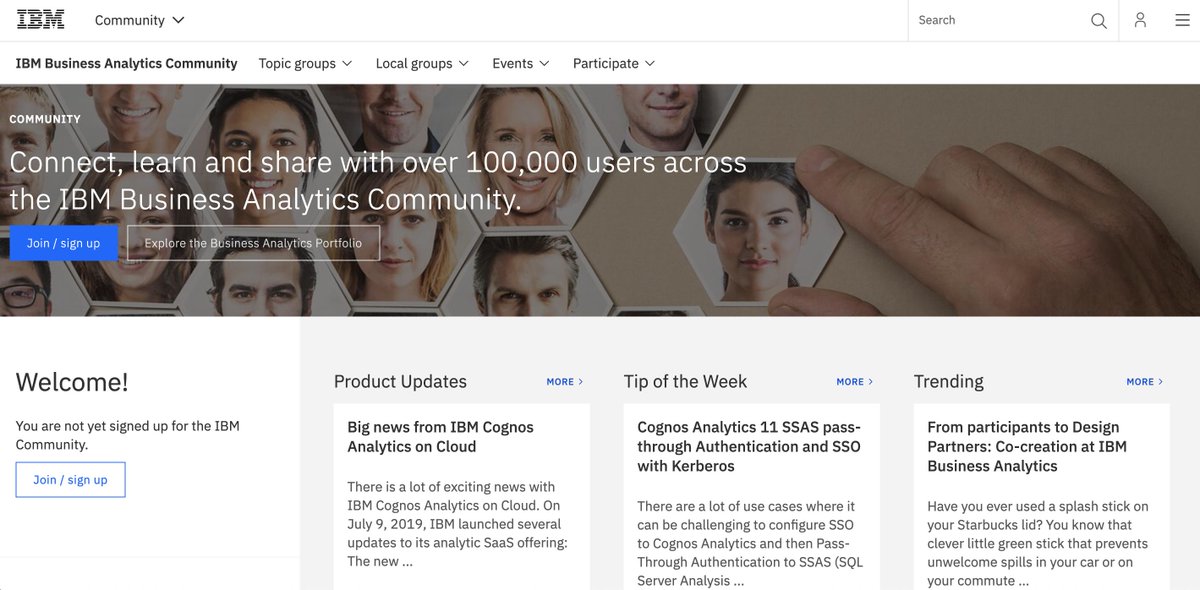Click the blue Join / sign up banner button
Image resolution: width=1200 pixels, height=590 pixels.
tap(64, 243)
